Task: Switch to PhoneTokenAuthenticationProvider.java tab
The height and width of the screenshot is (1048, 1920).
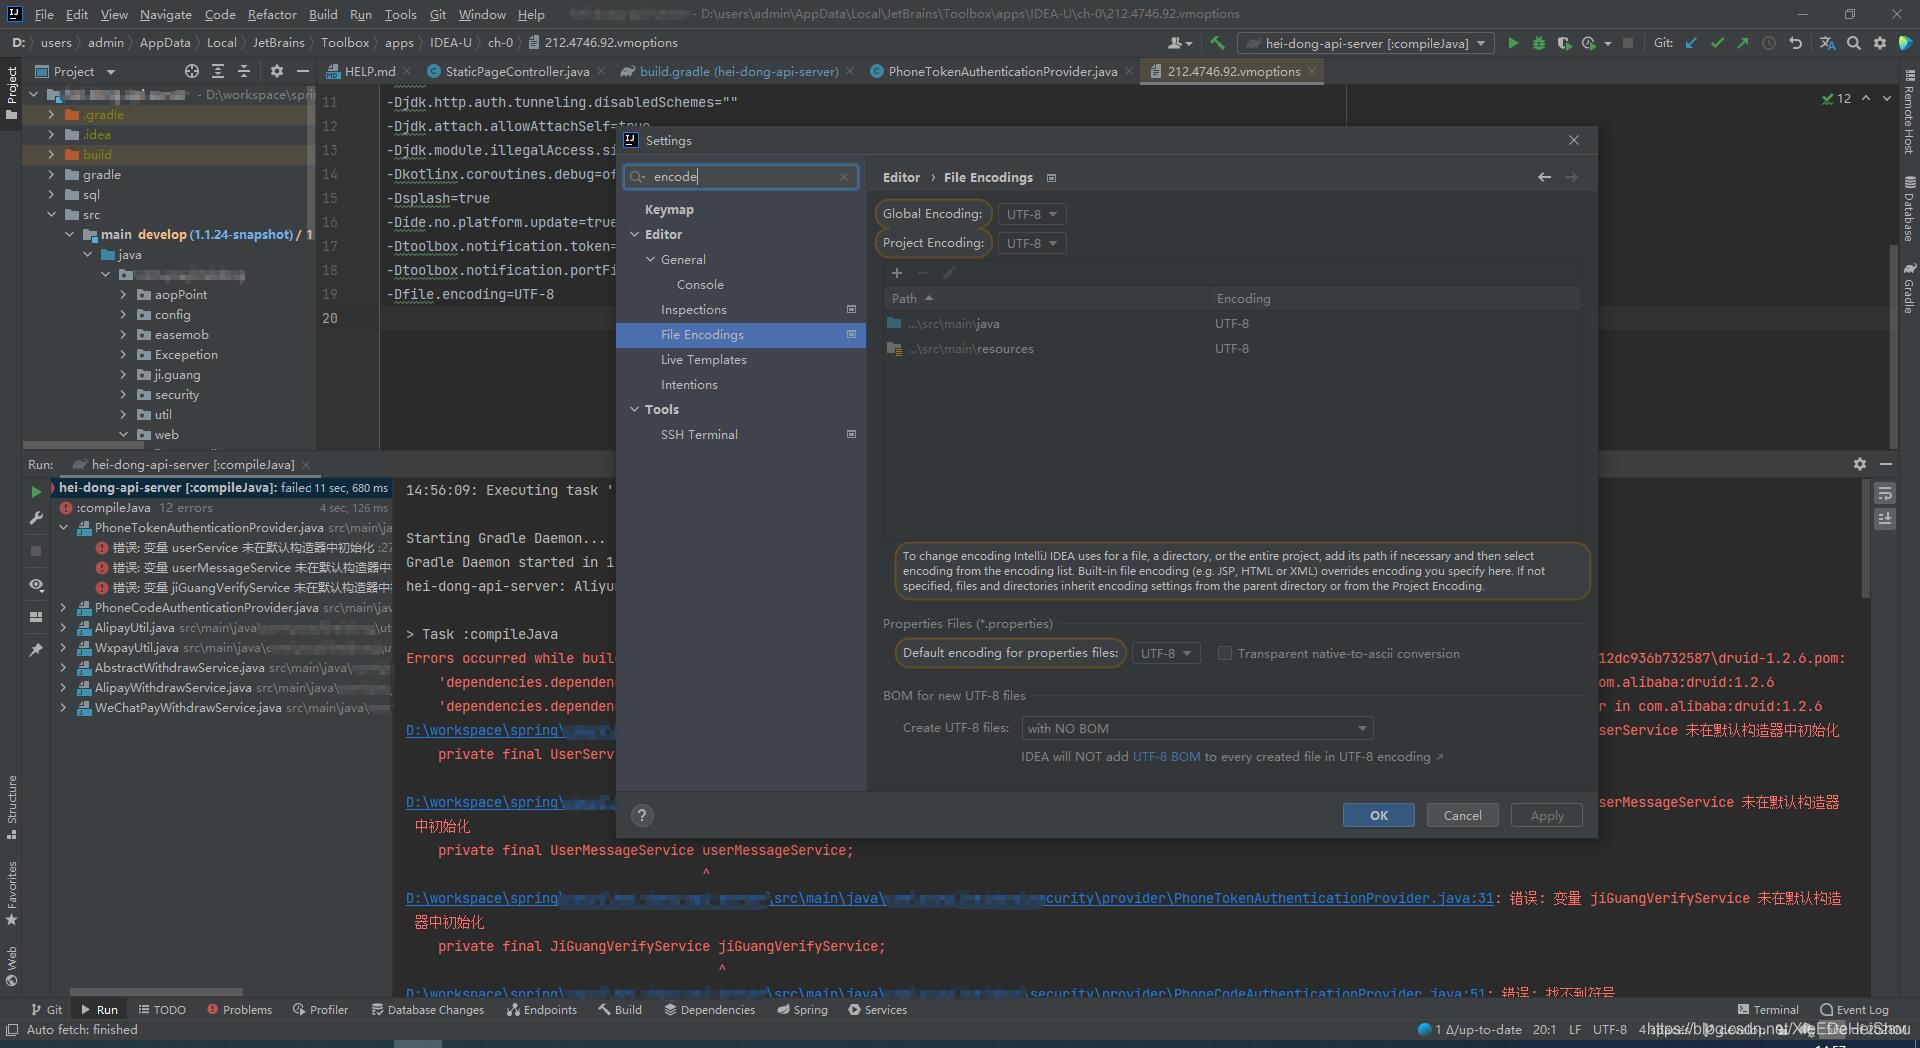Action: click(1002, 71)
